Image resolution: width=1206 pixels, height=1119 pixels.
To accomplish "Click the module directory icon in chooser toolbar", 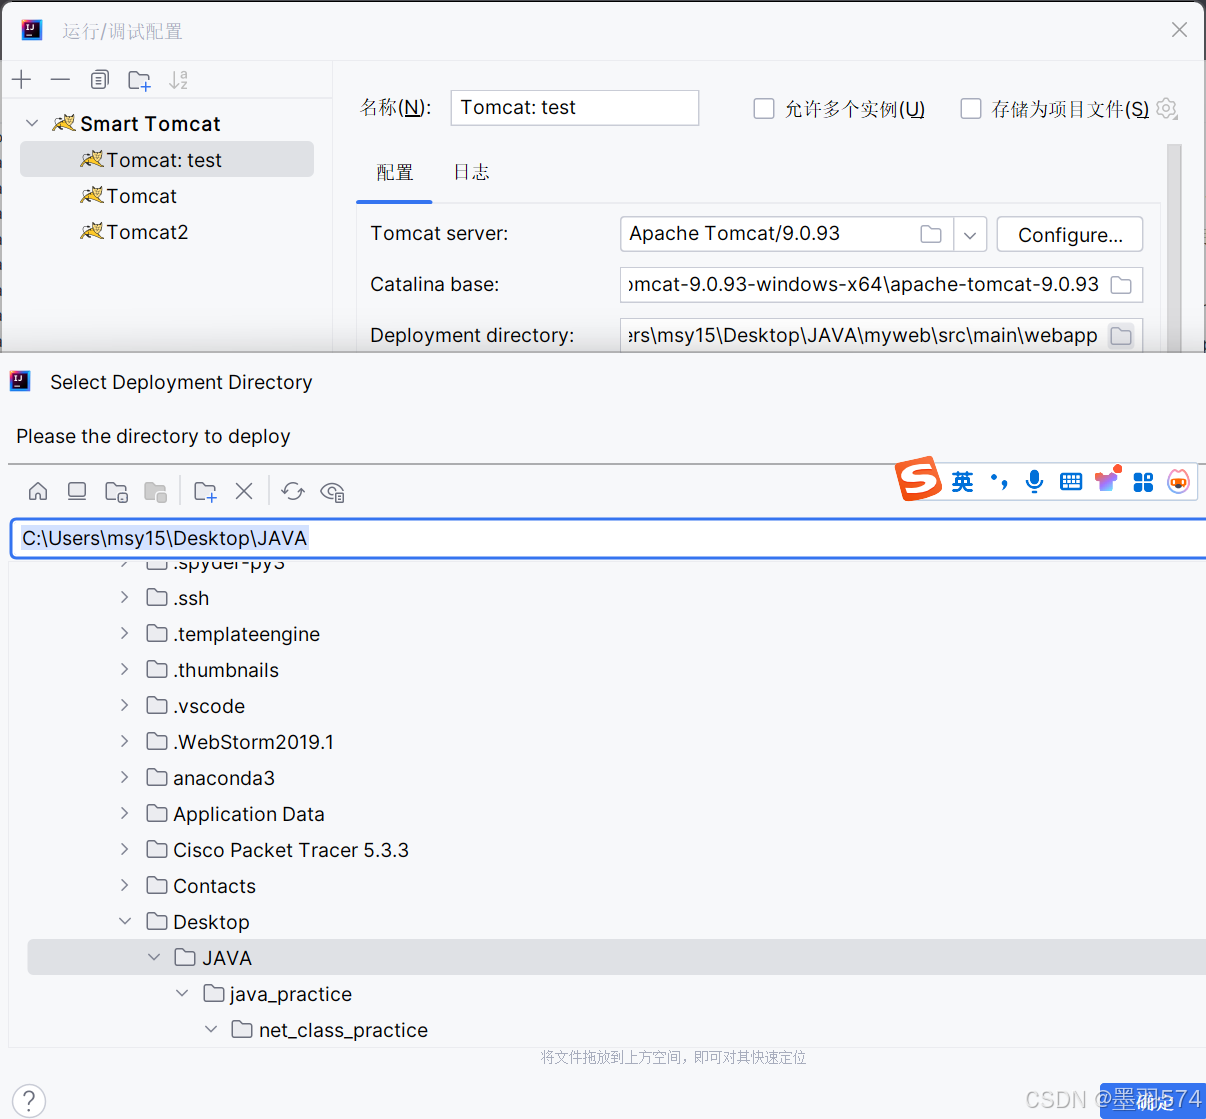I will point(155,492).
